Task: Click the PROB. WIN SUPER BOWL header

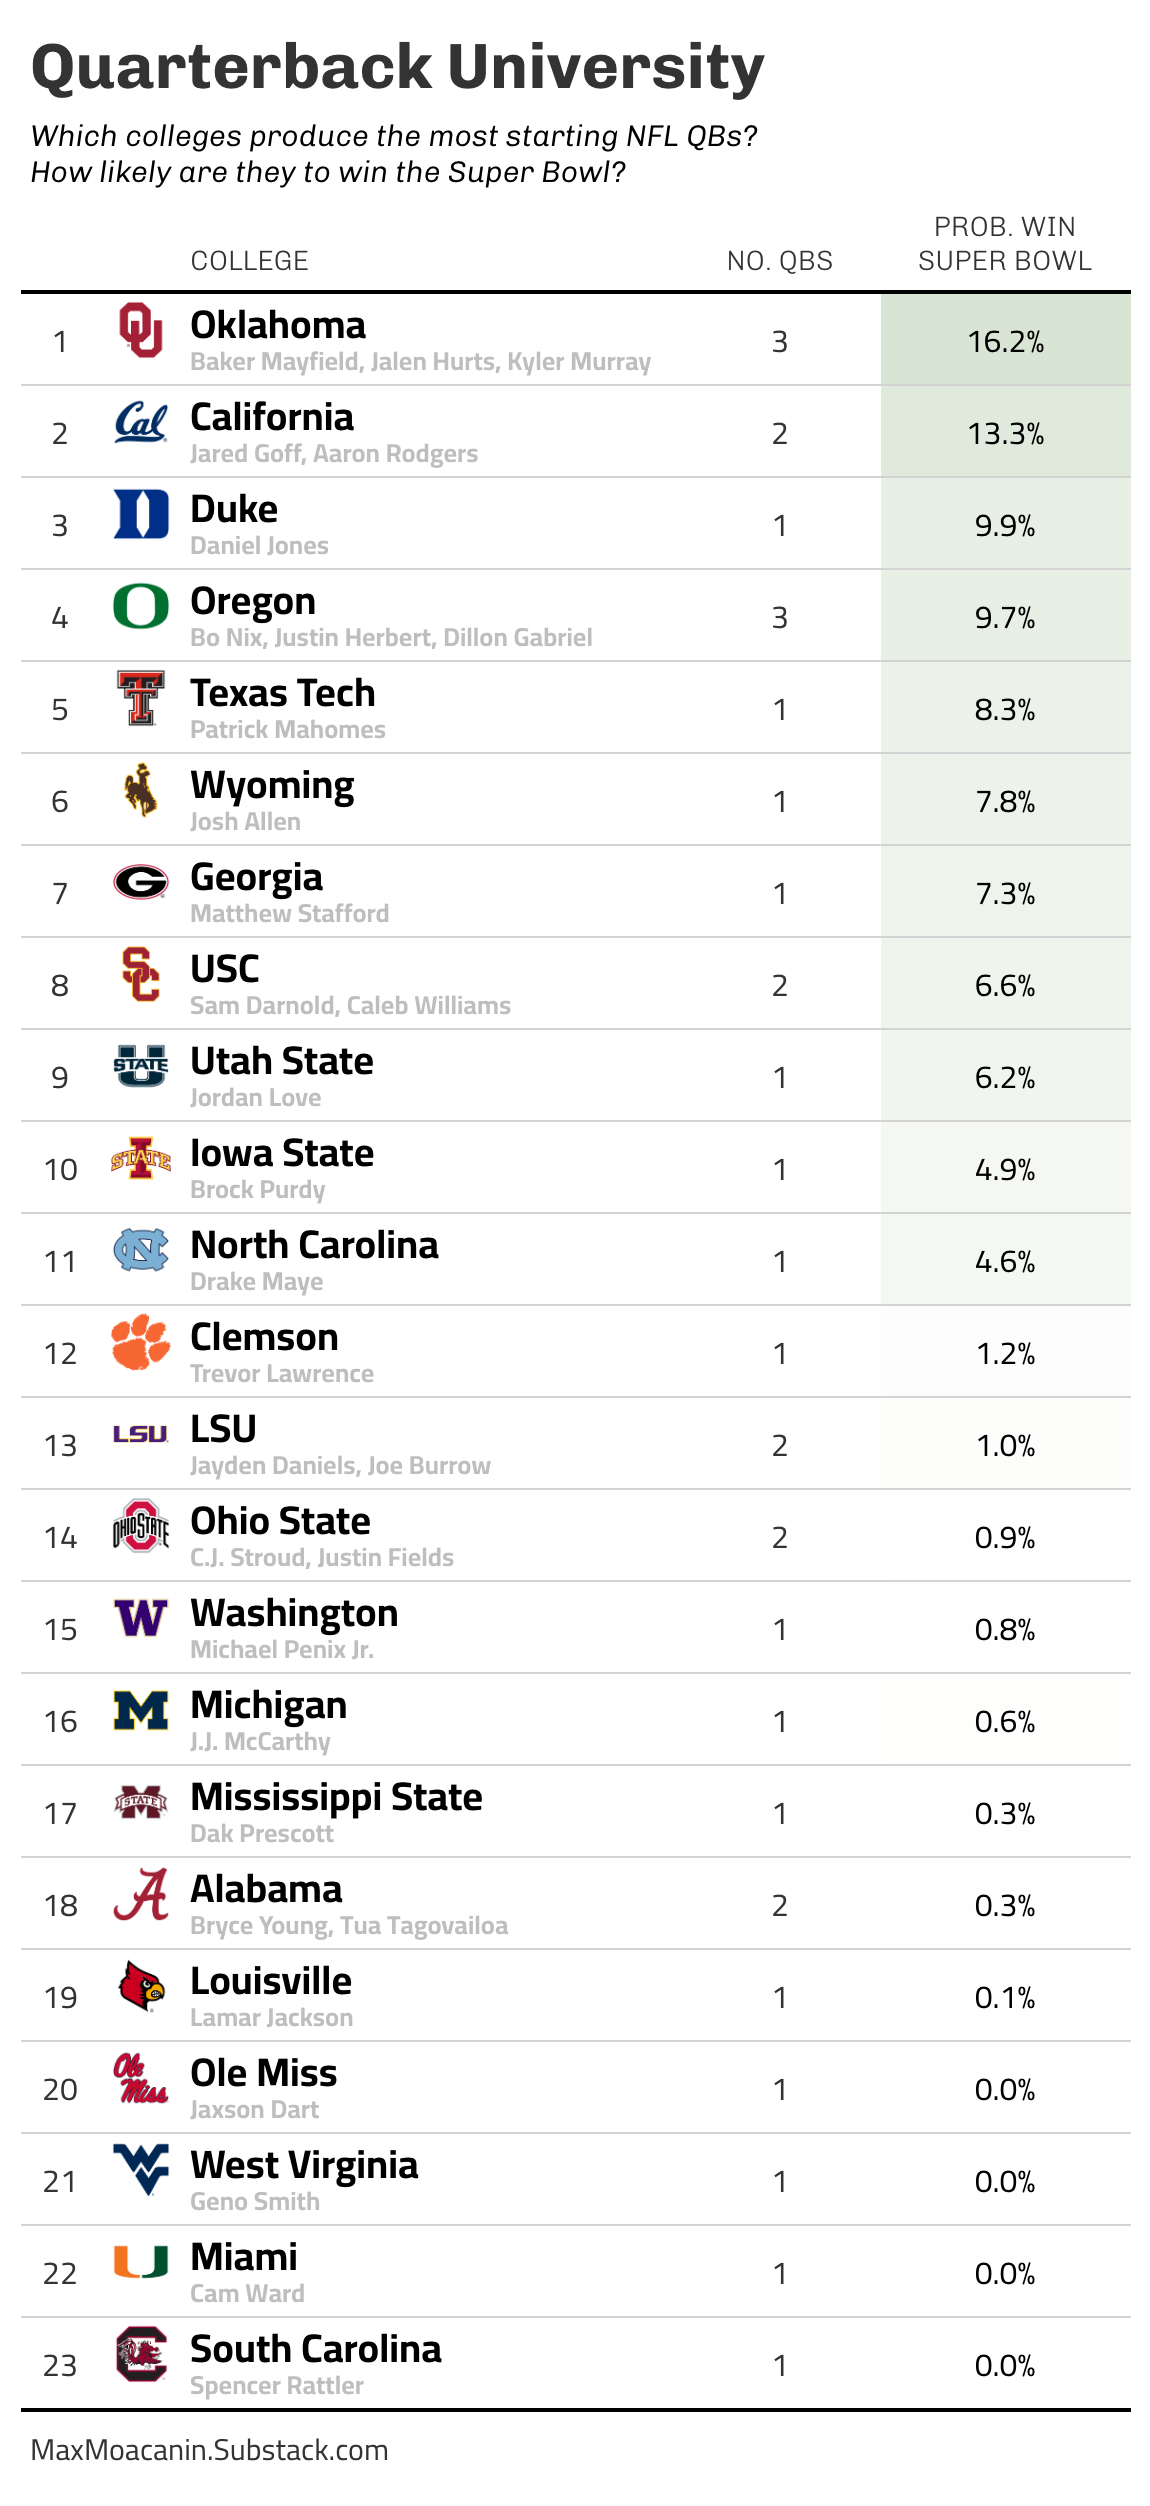Action: pos(1004,244)
